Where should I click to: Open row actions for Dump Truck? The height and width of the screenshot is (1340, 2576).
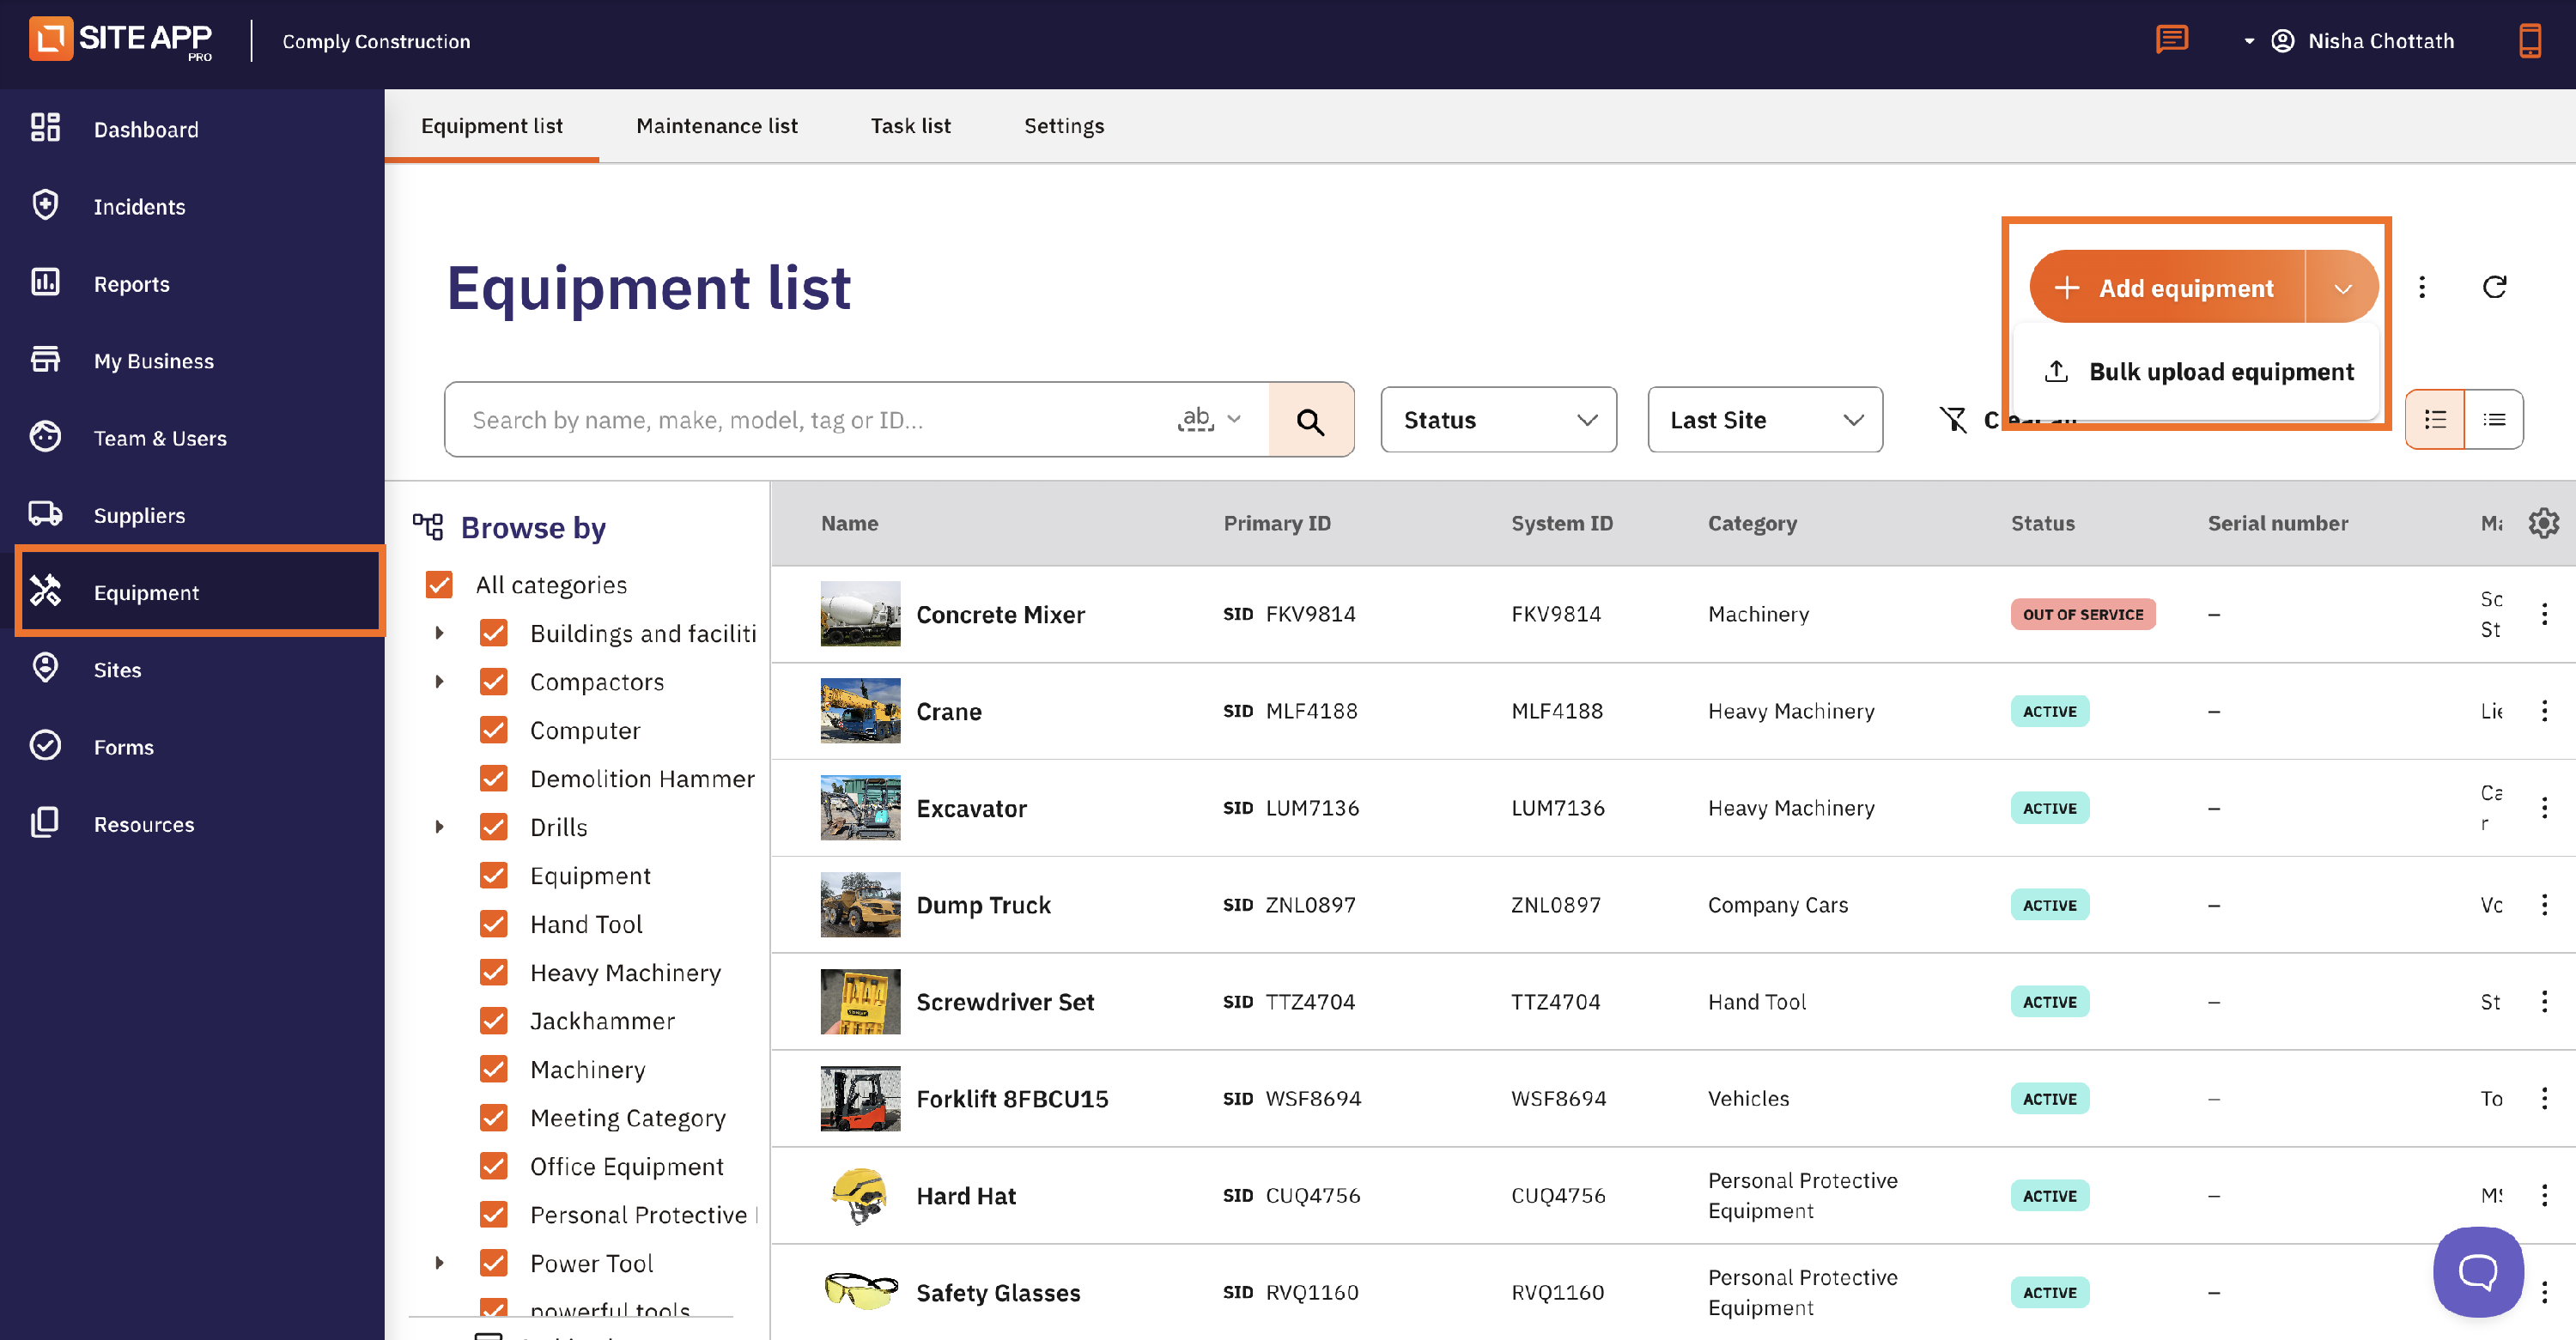[2544, 905]
